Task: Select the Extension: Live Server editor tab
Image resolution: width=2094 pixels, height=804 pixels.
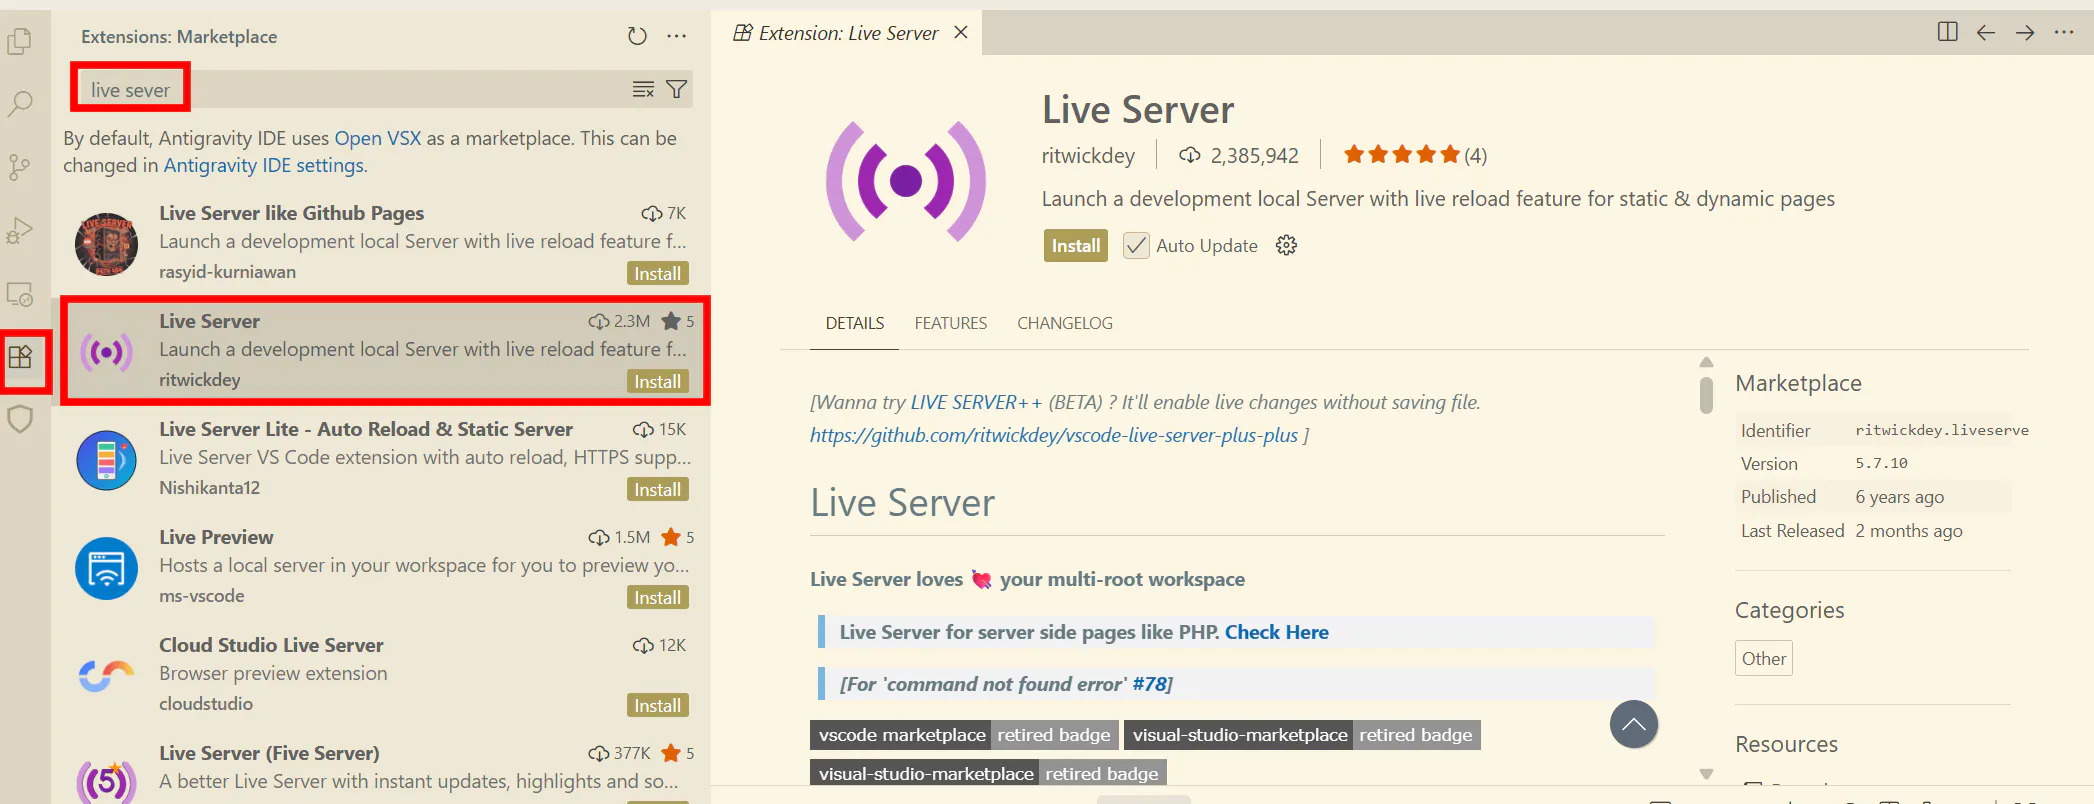Action: coord(849,33)
